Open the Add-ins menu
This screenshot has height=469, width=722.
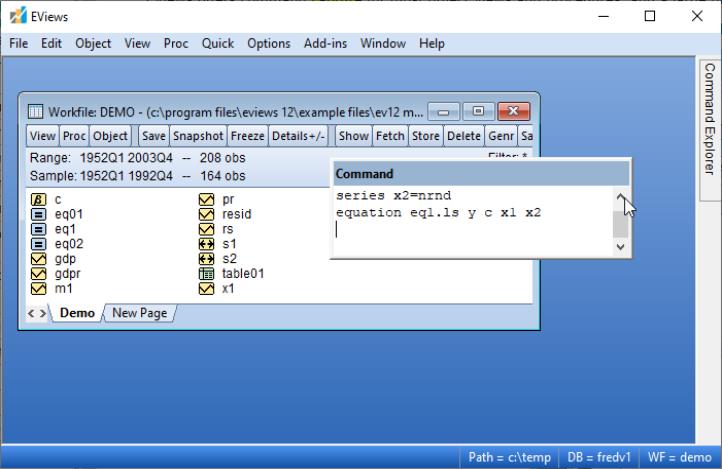point(326,44)
